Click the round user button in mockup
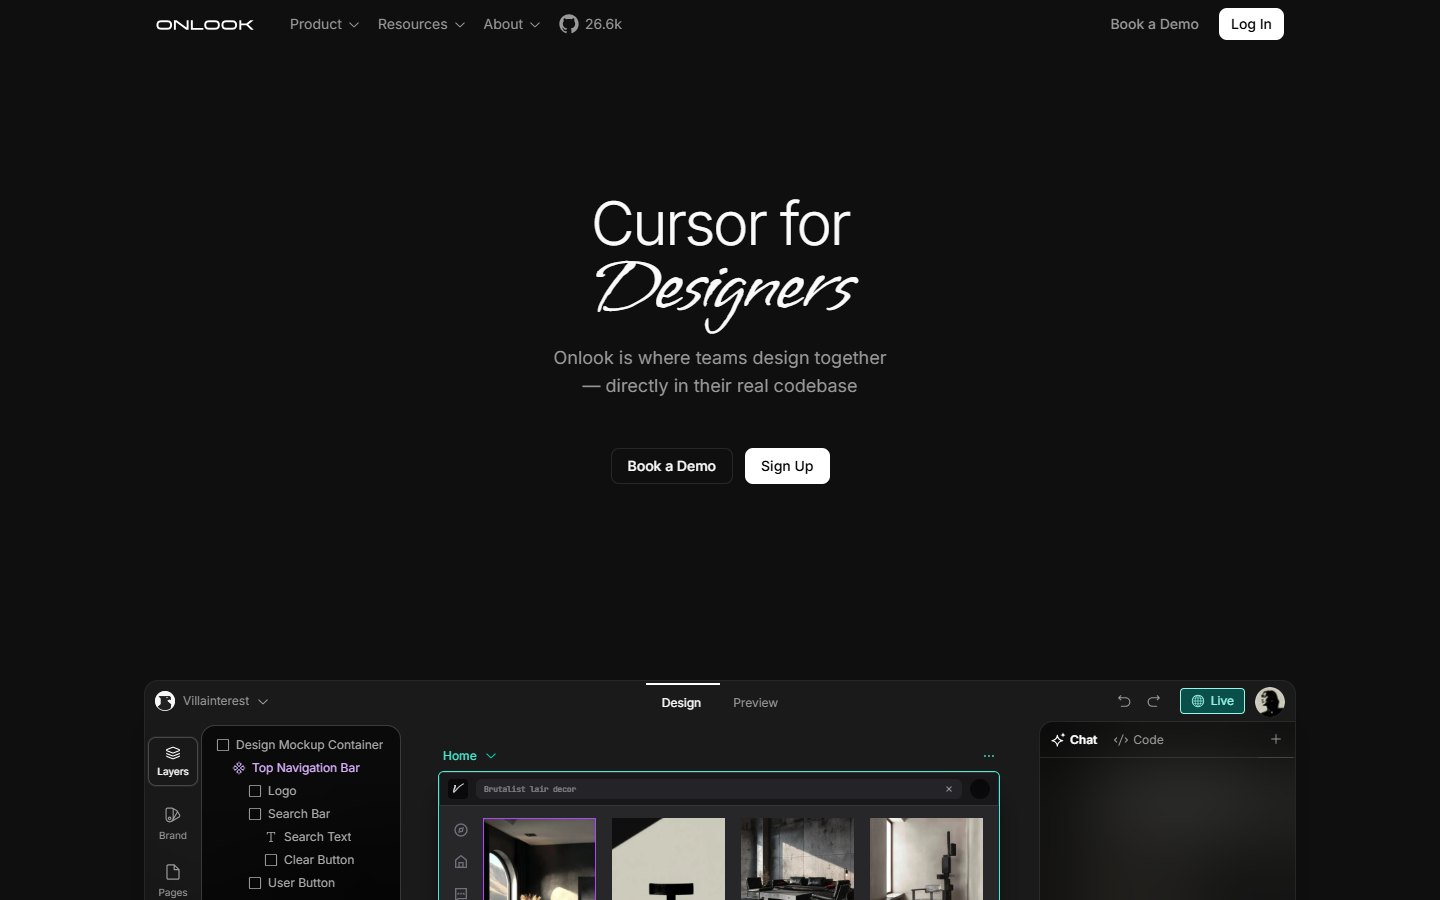This screenshot has height=900, width=1440. click(x=980, y=789)
